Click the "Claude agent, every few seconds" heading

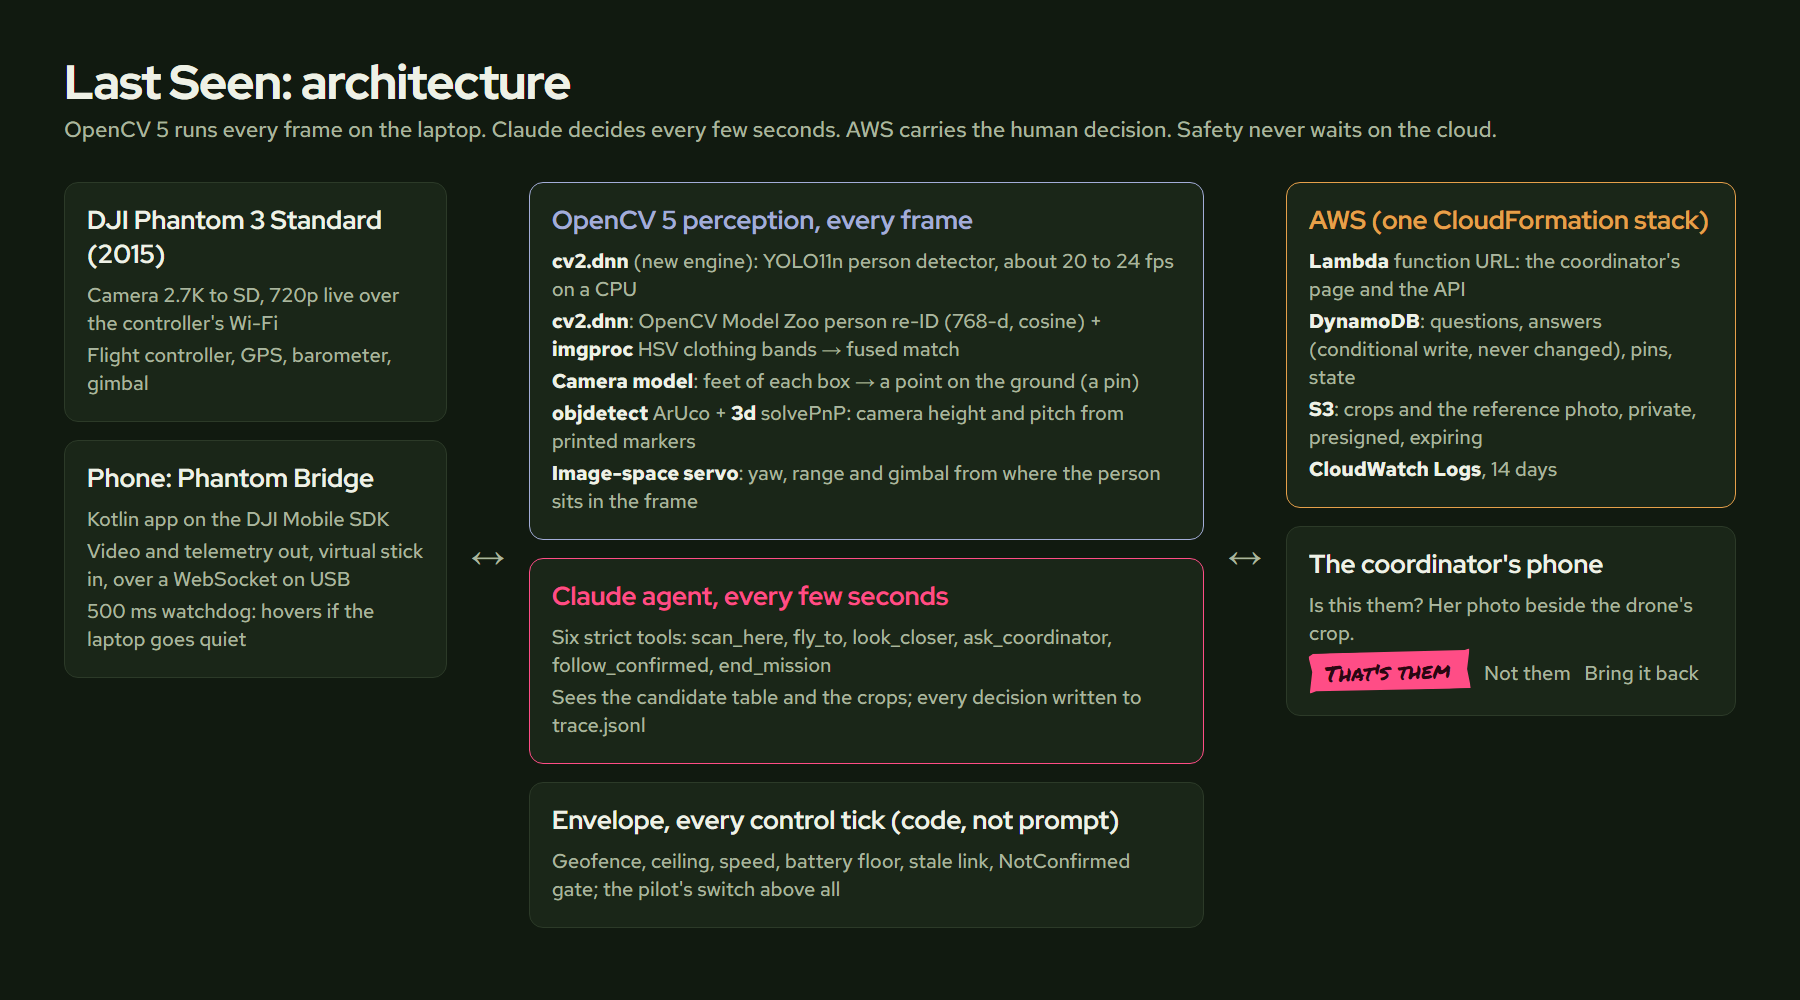pos(750,596)
